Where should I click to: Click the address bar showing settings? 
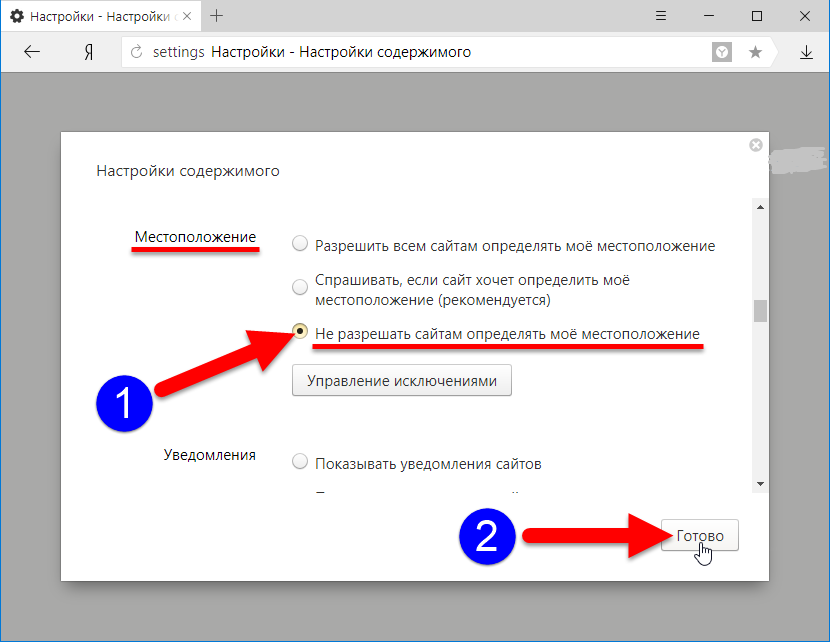coord(420,52)
